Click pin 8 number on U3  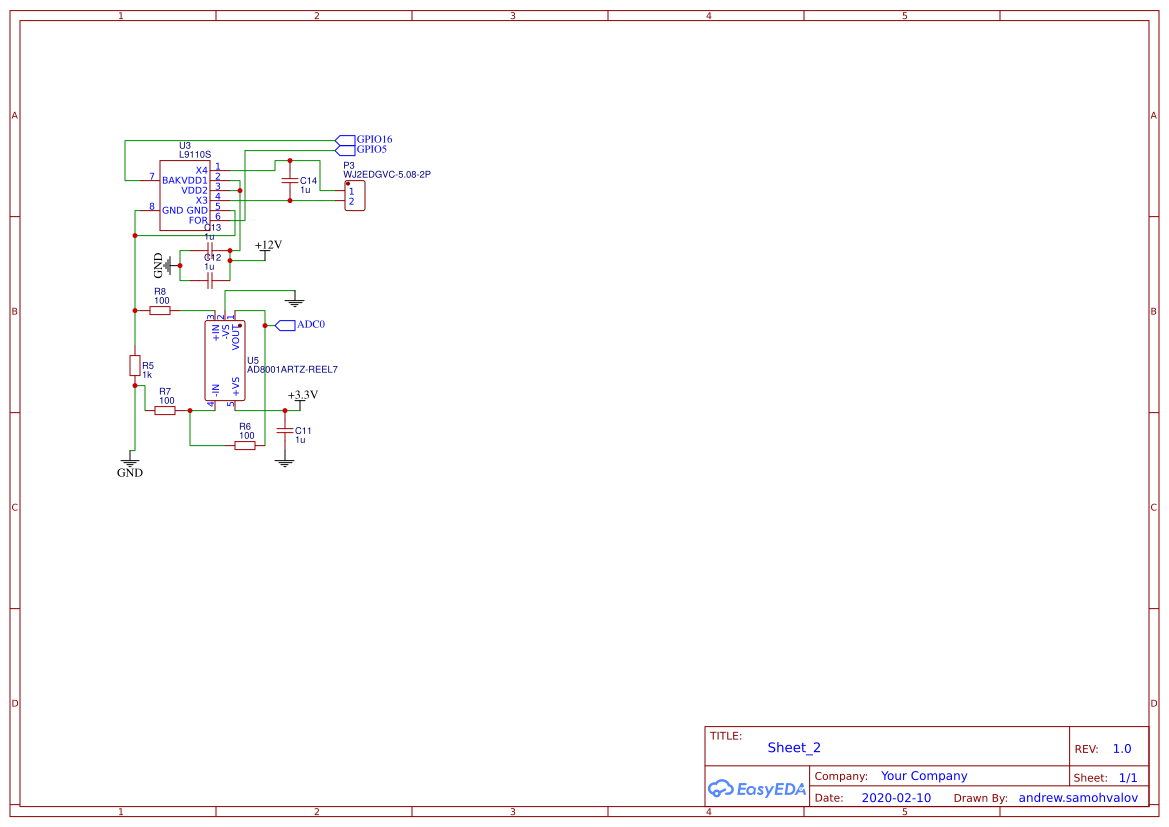pos(152,207)
